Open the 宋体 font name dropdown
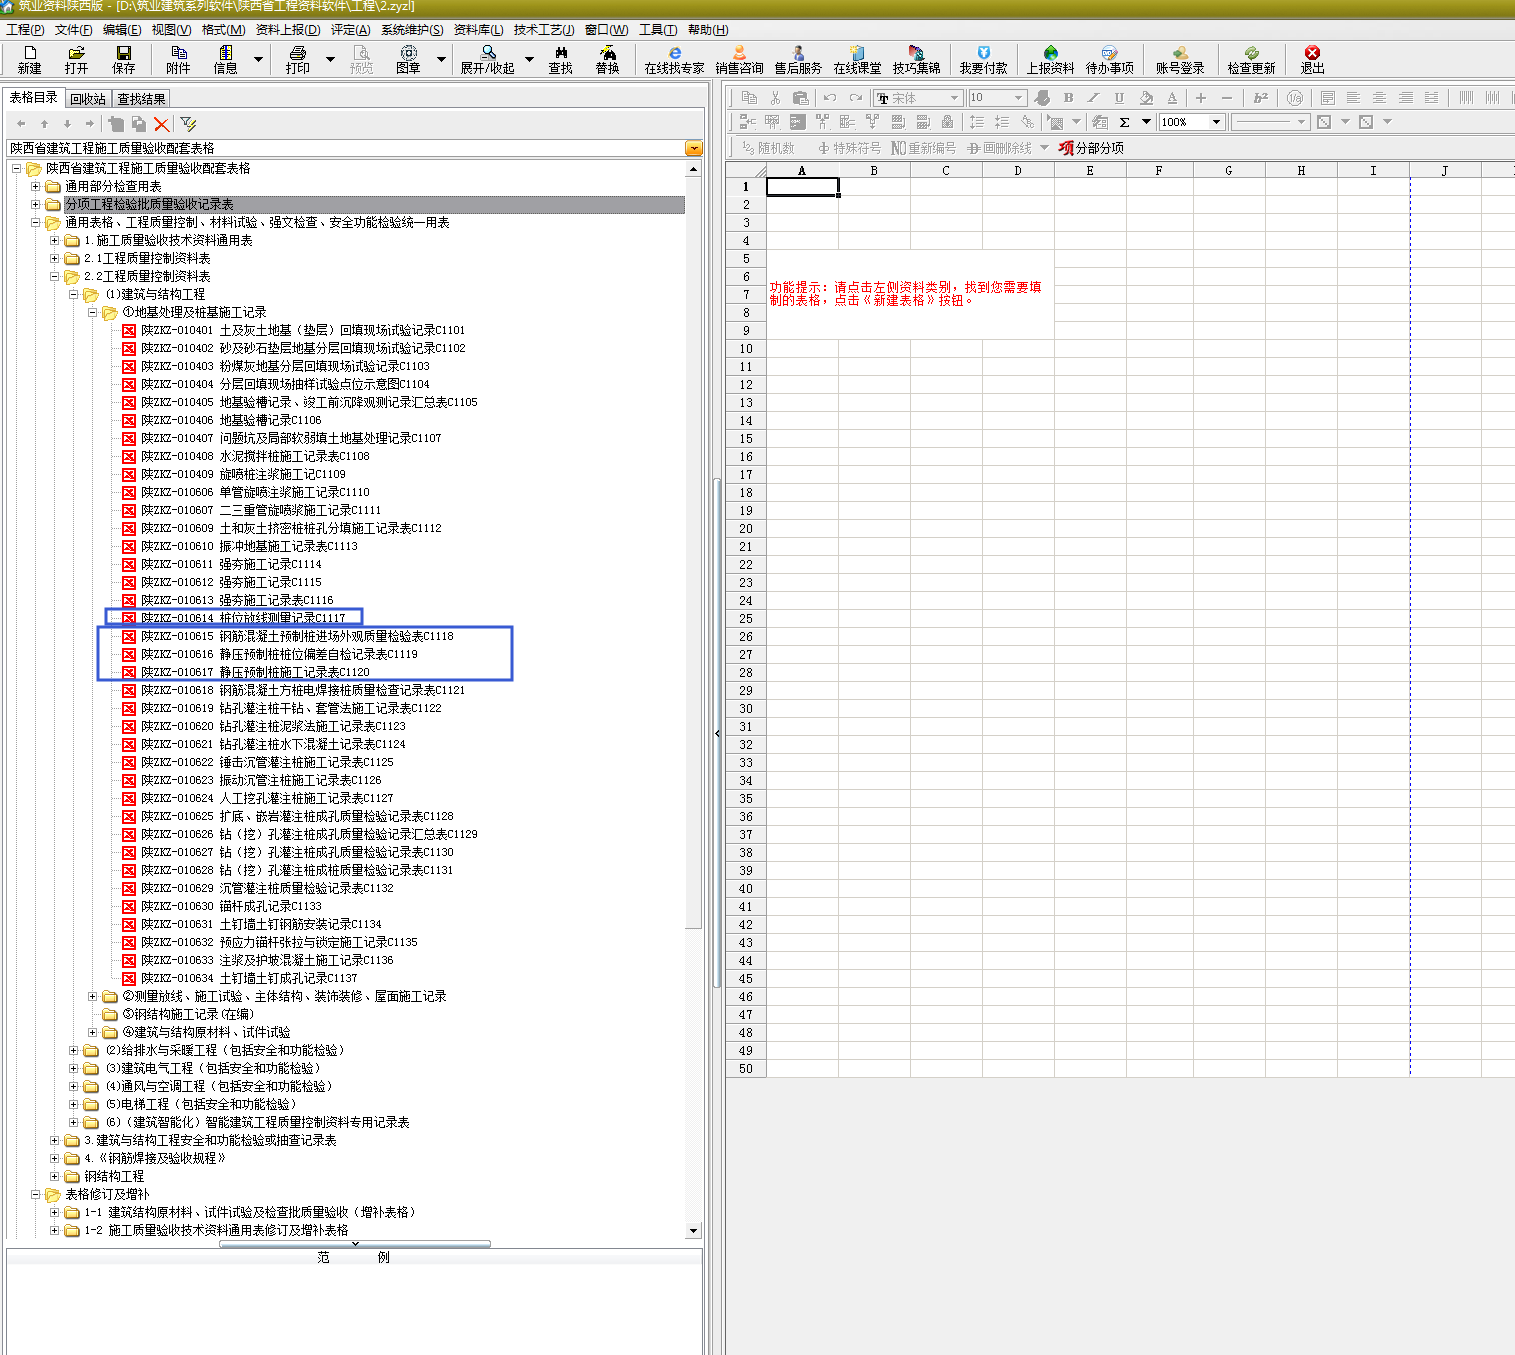 (x=955, y=98)
